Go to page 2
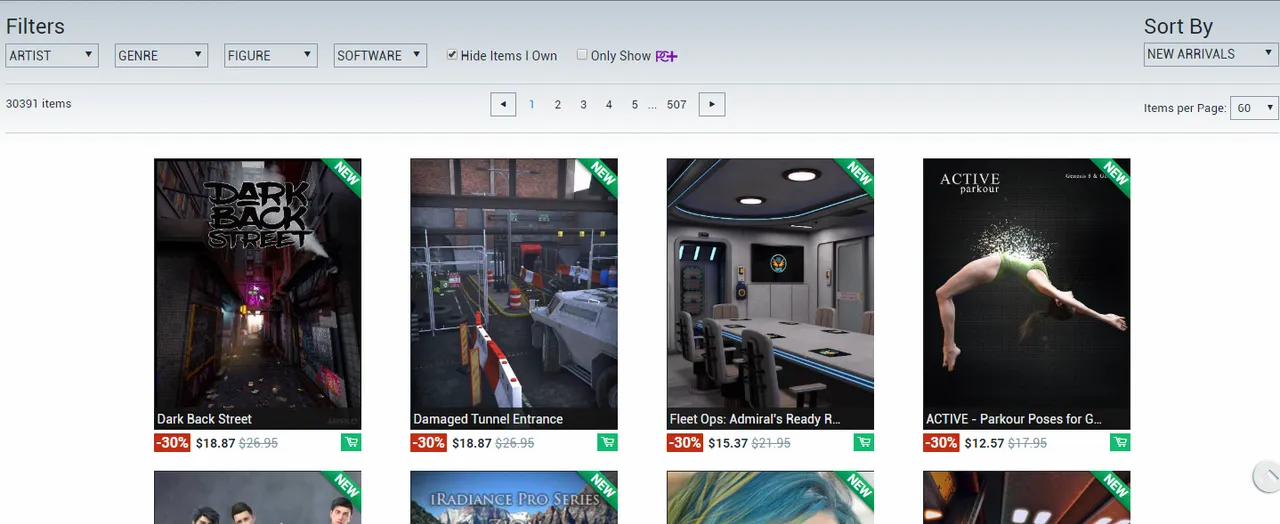The width and height of the screenshot is (1280, 524). pos(558,104)
